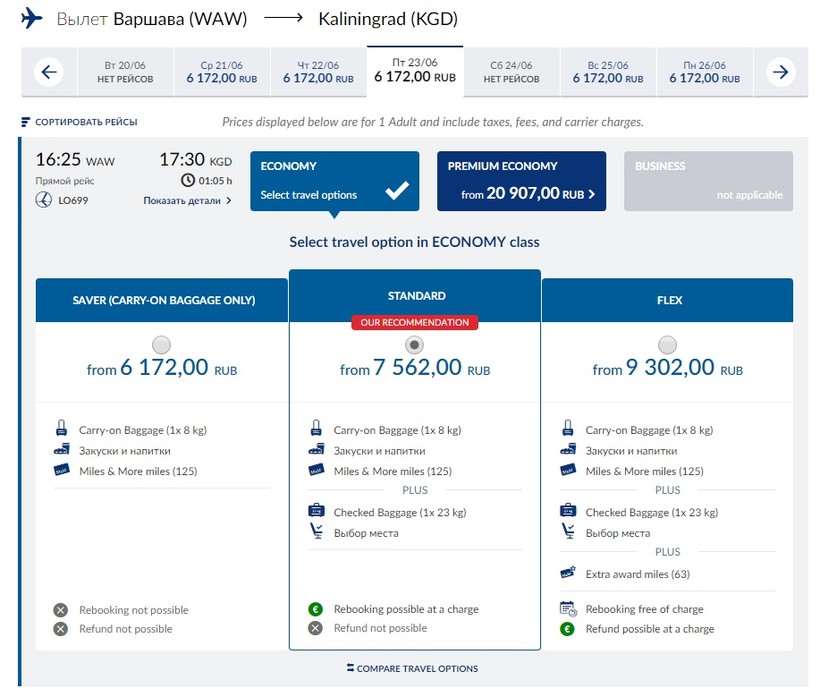Click the extra award miles icon
Screen dimensions: 820x697
(x=568, y=574)
